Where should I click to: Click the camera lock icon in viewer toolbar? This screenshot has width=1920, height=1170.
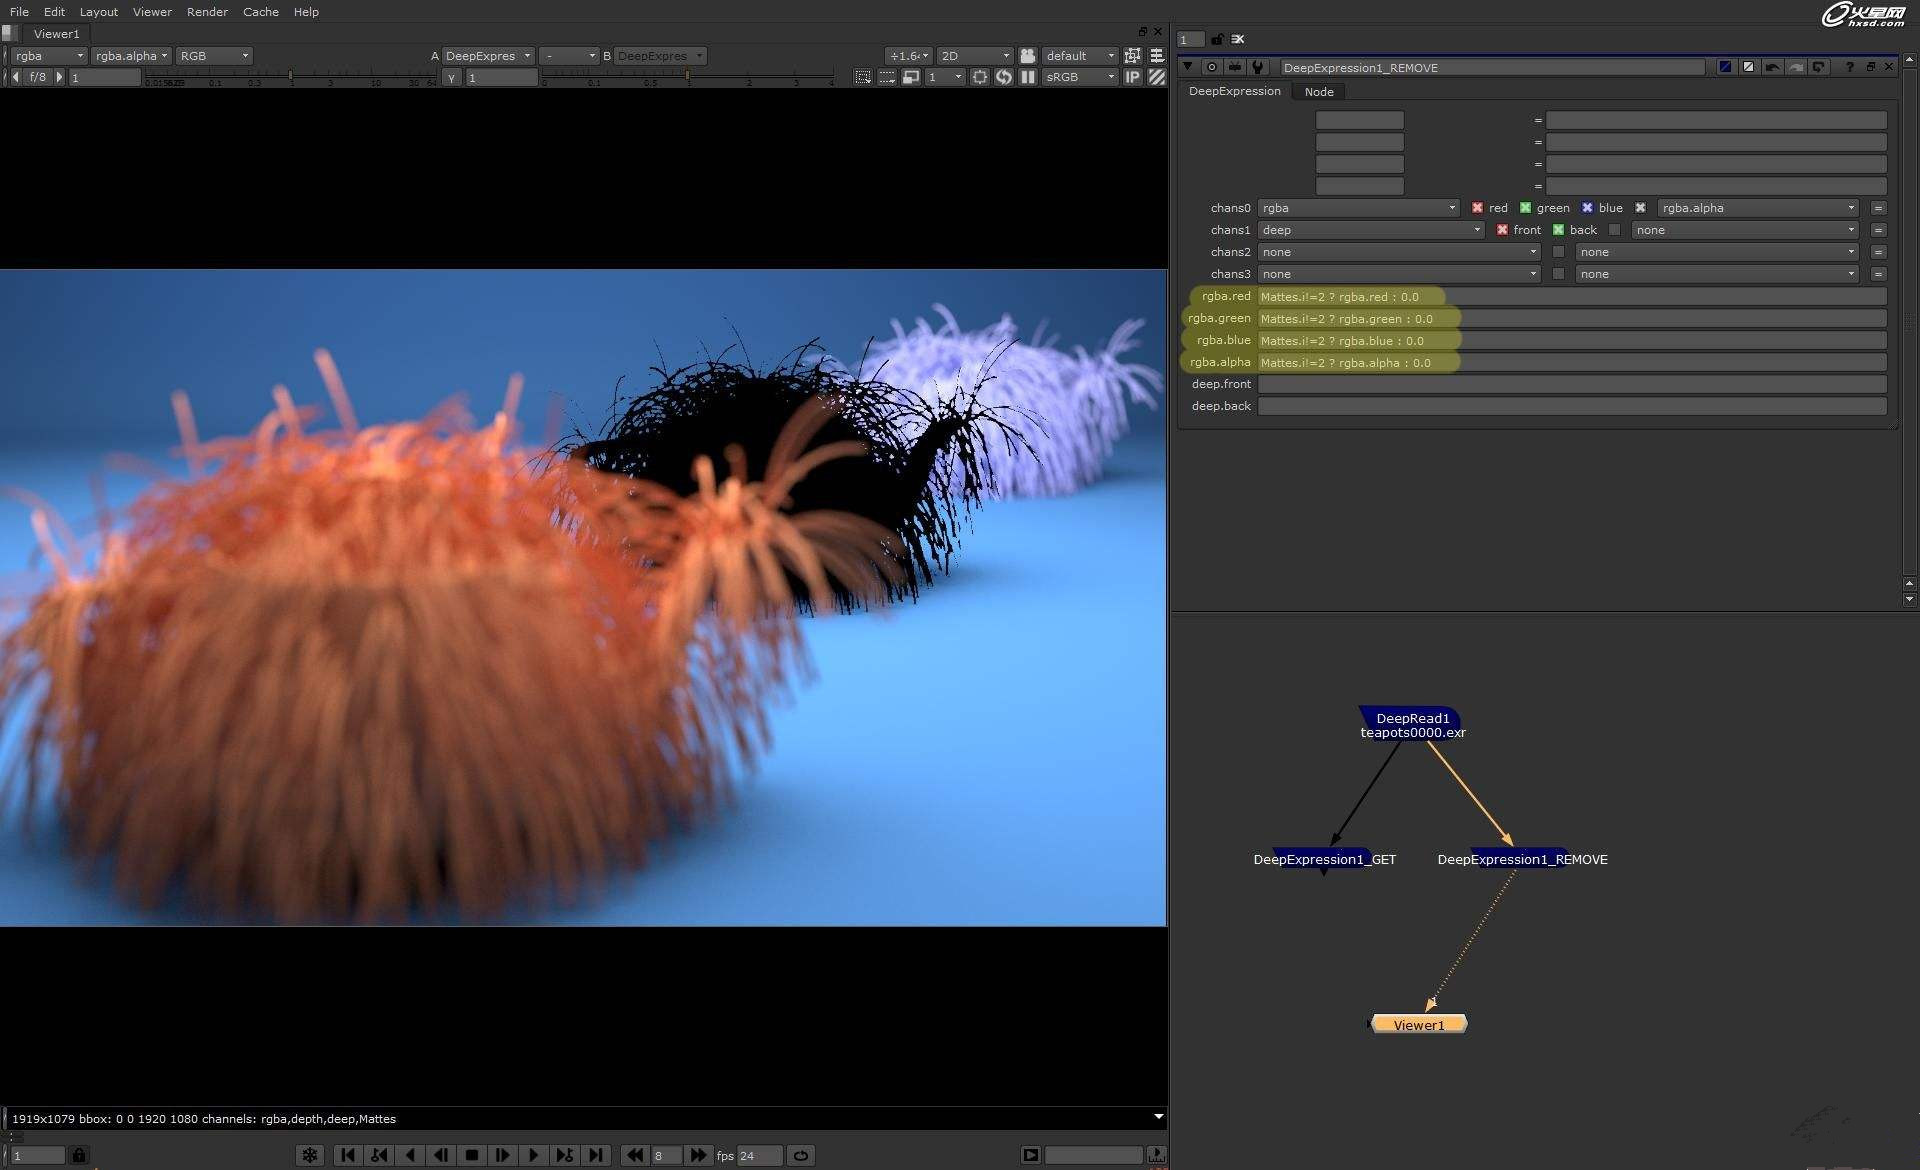pyautogui.click(x=1027, y=56)
